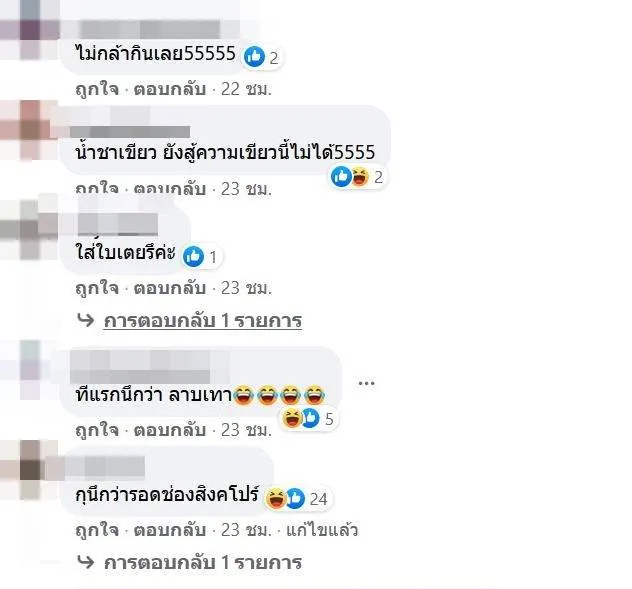Open reaction icons on 'ลาบเทา' comment
632x589 pixels.
click(x=309, y=418)
